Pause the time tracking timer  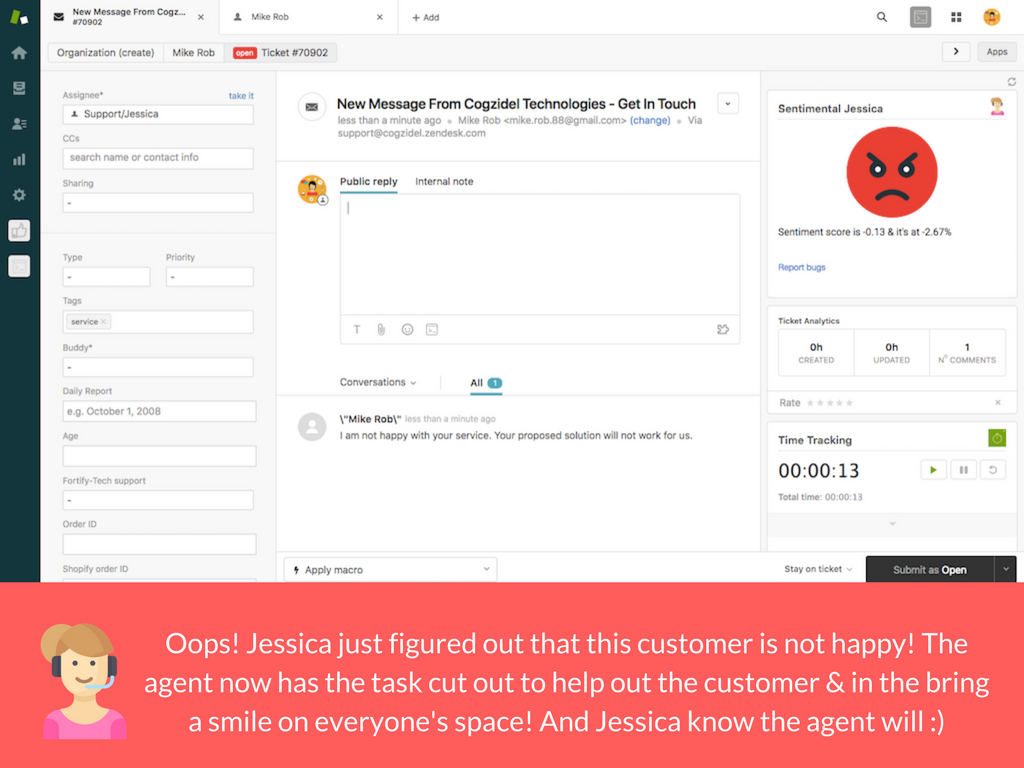point(963,470)
